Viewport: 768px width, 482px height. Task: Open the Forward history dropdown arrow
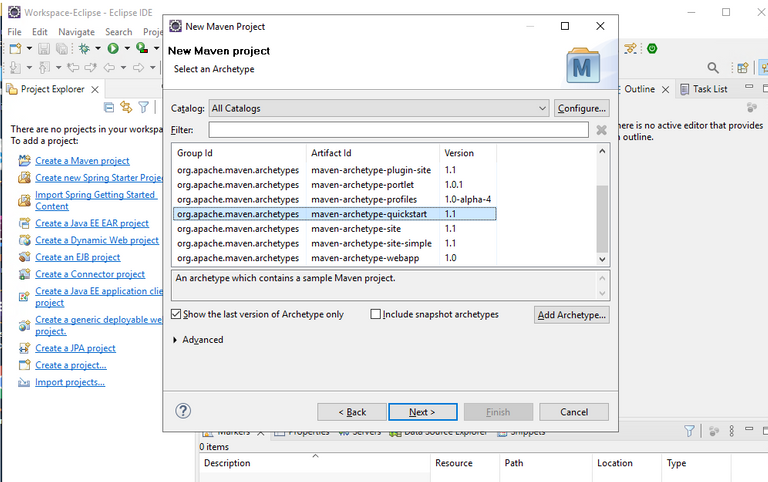coord(152,68)
